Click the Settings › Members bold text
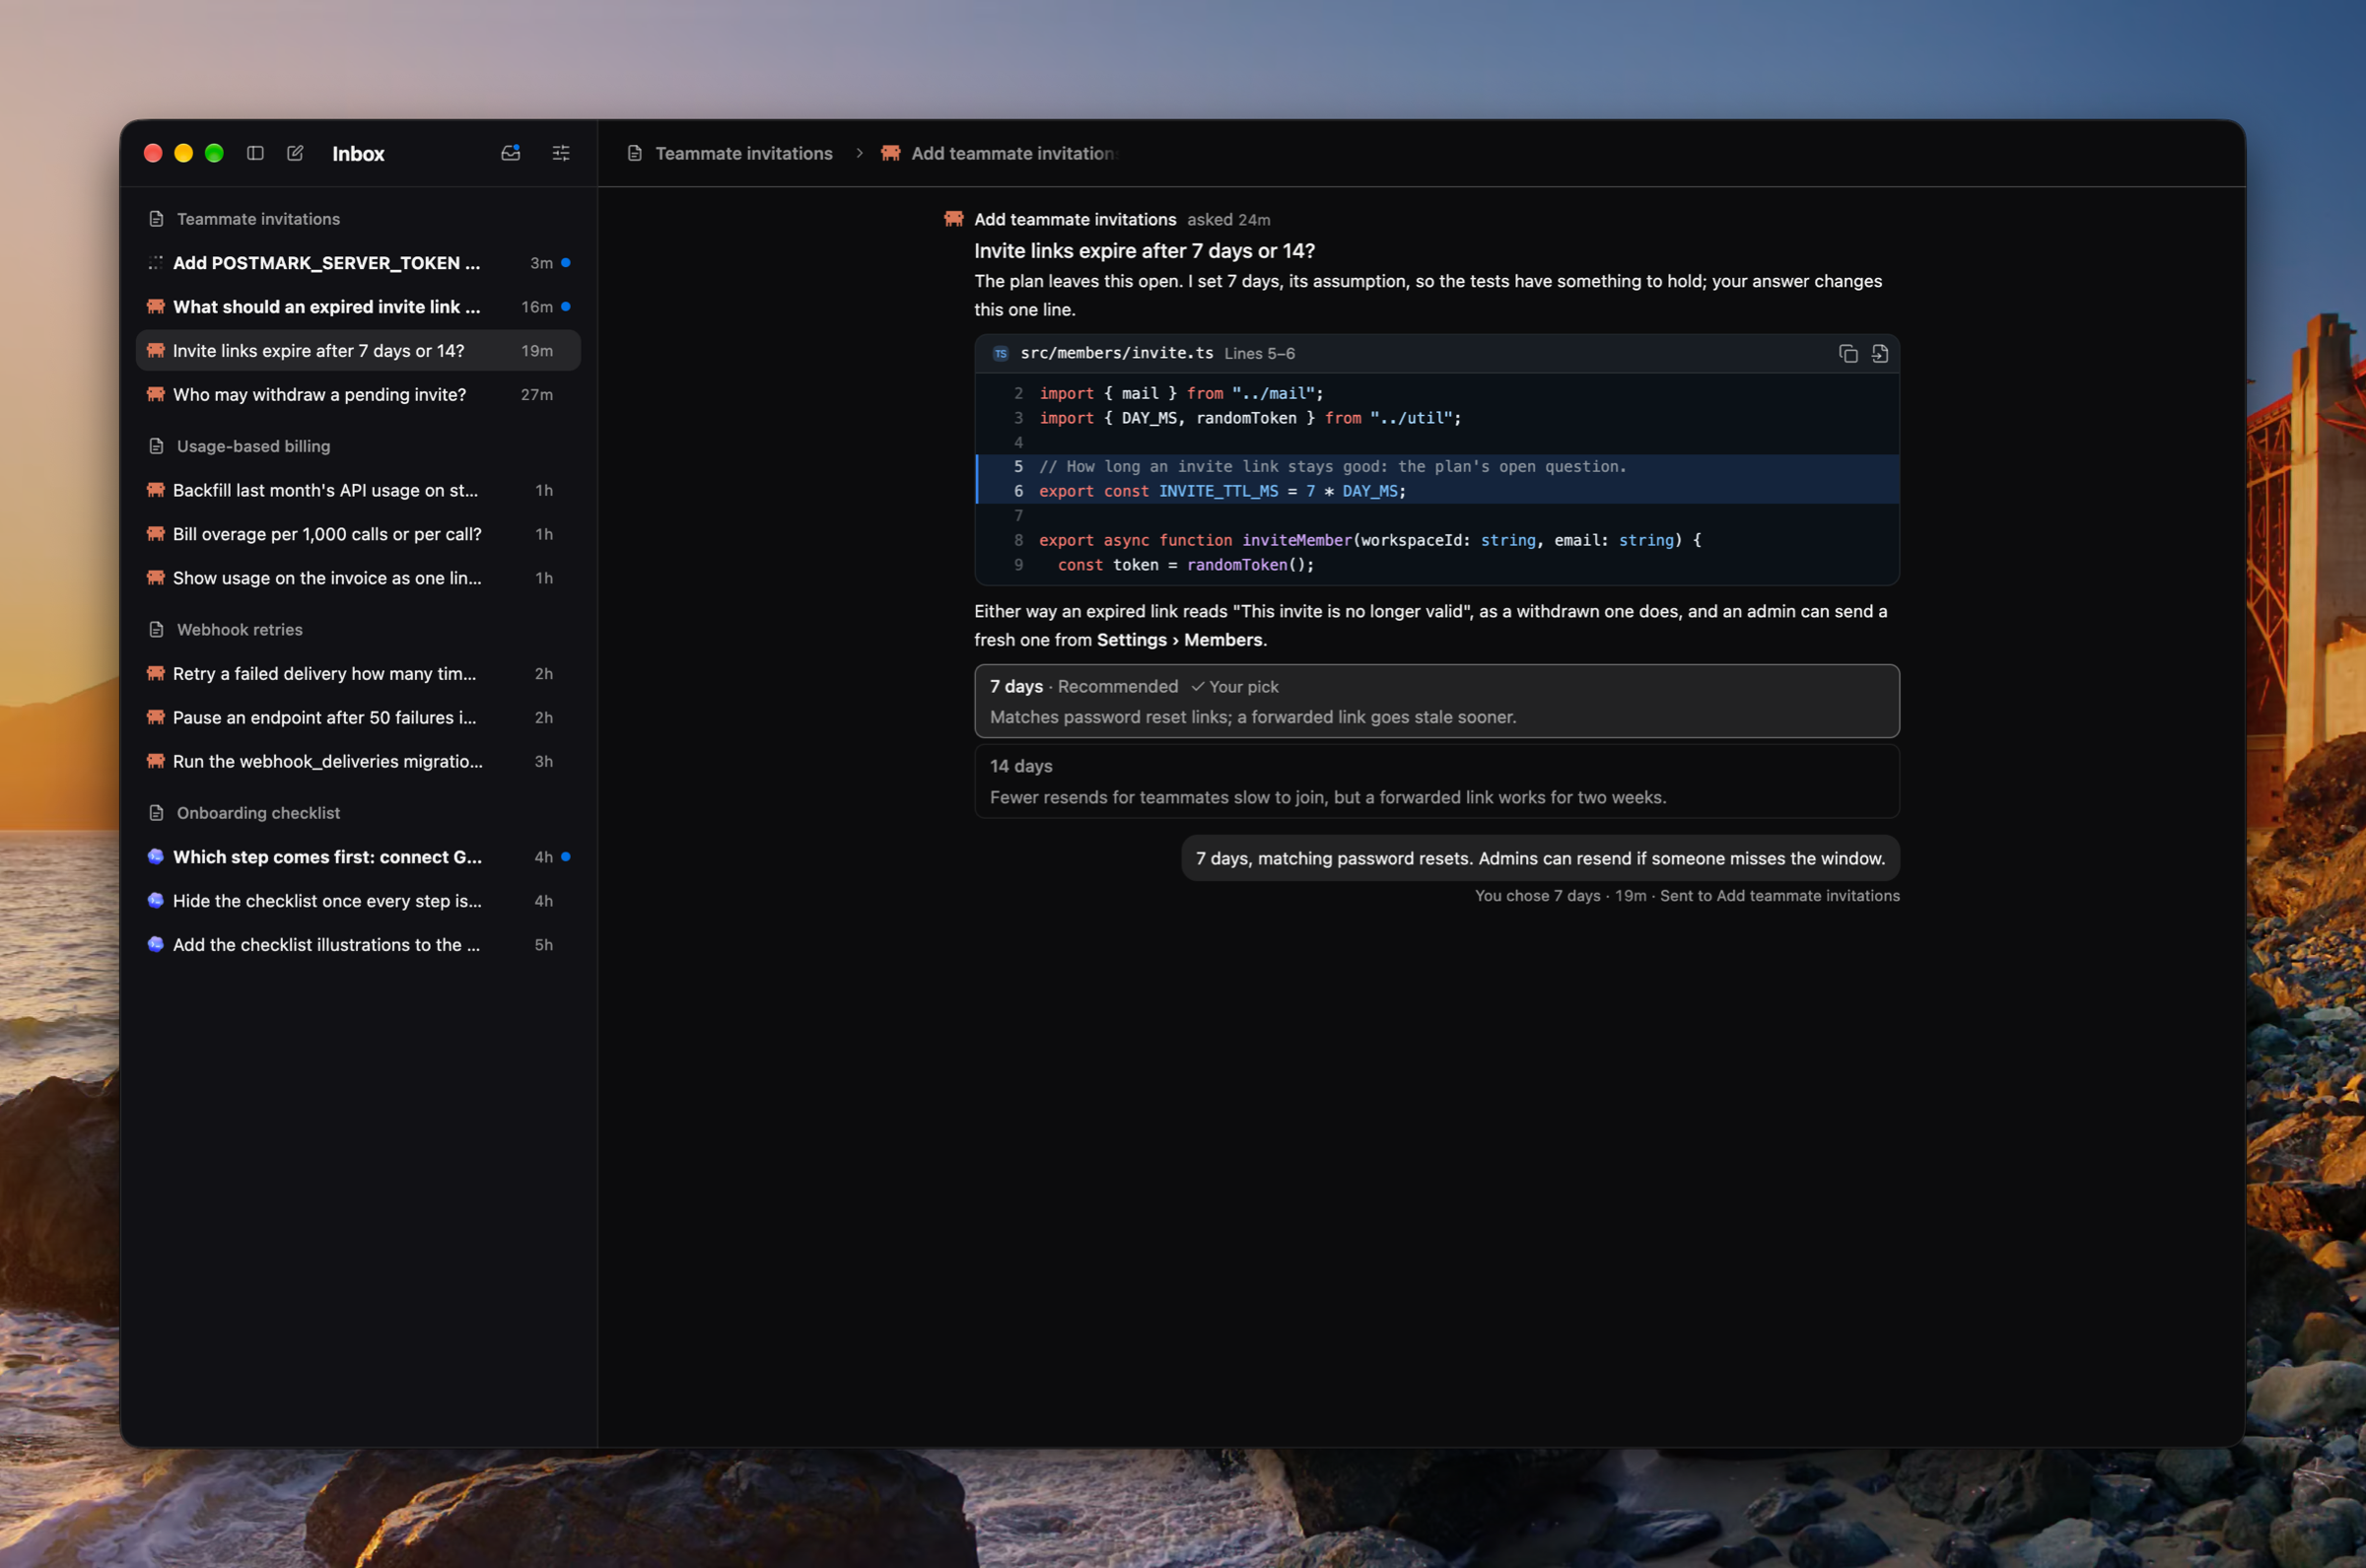This screenshot has width=2366, height=1568. coord(1179,640)
